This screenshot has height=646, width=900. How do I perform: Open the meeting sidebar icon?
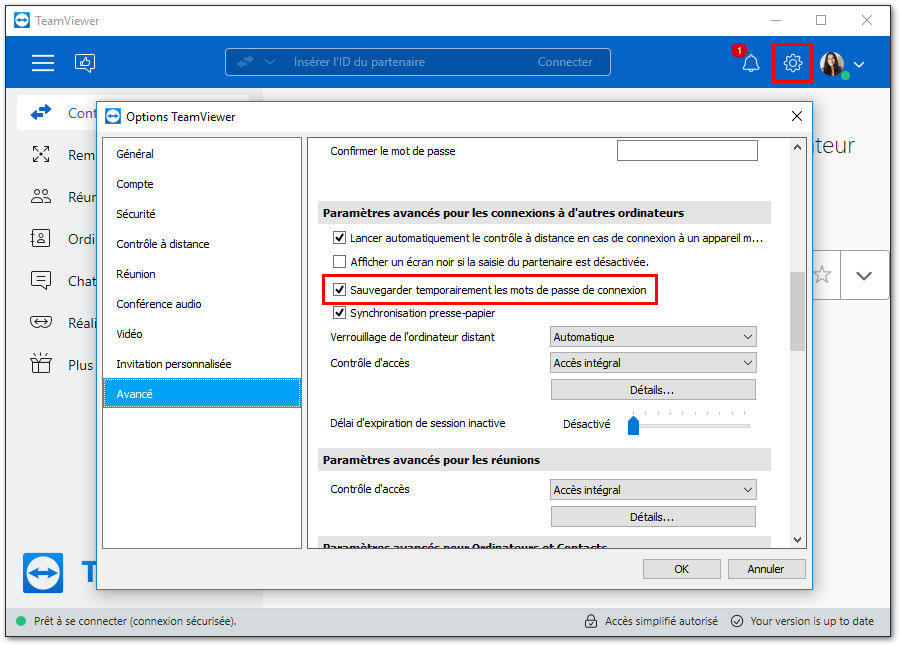click(x=41, y=196)
